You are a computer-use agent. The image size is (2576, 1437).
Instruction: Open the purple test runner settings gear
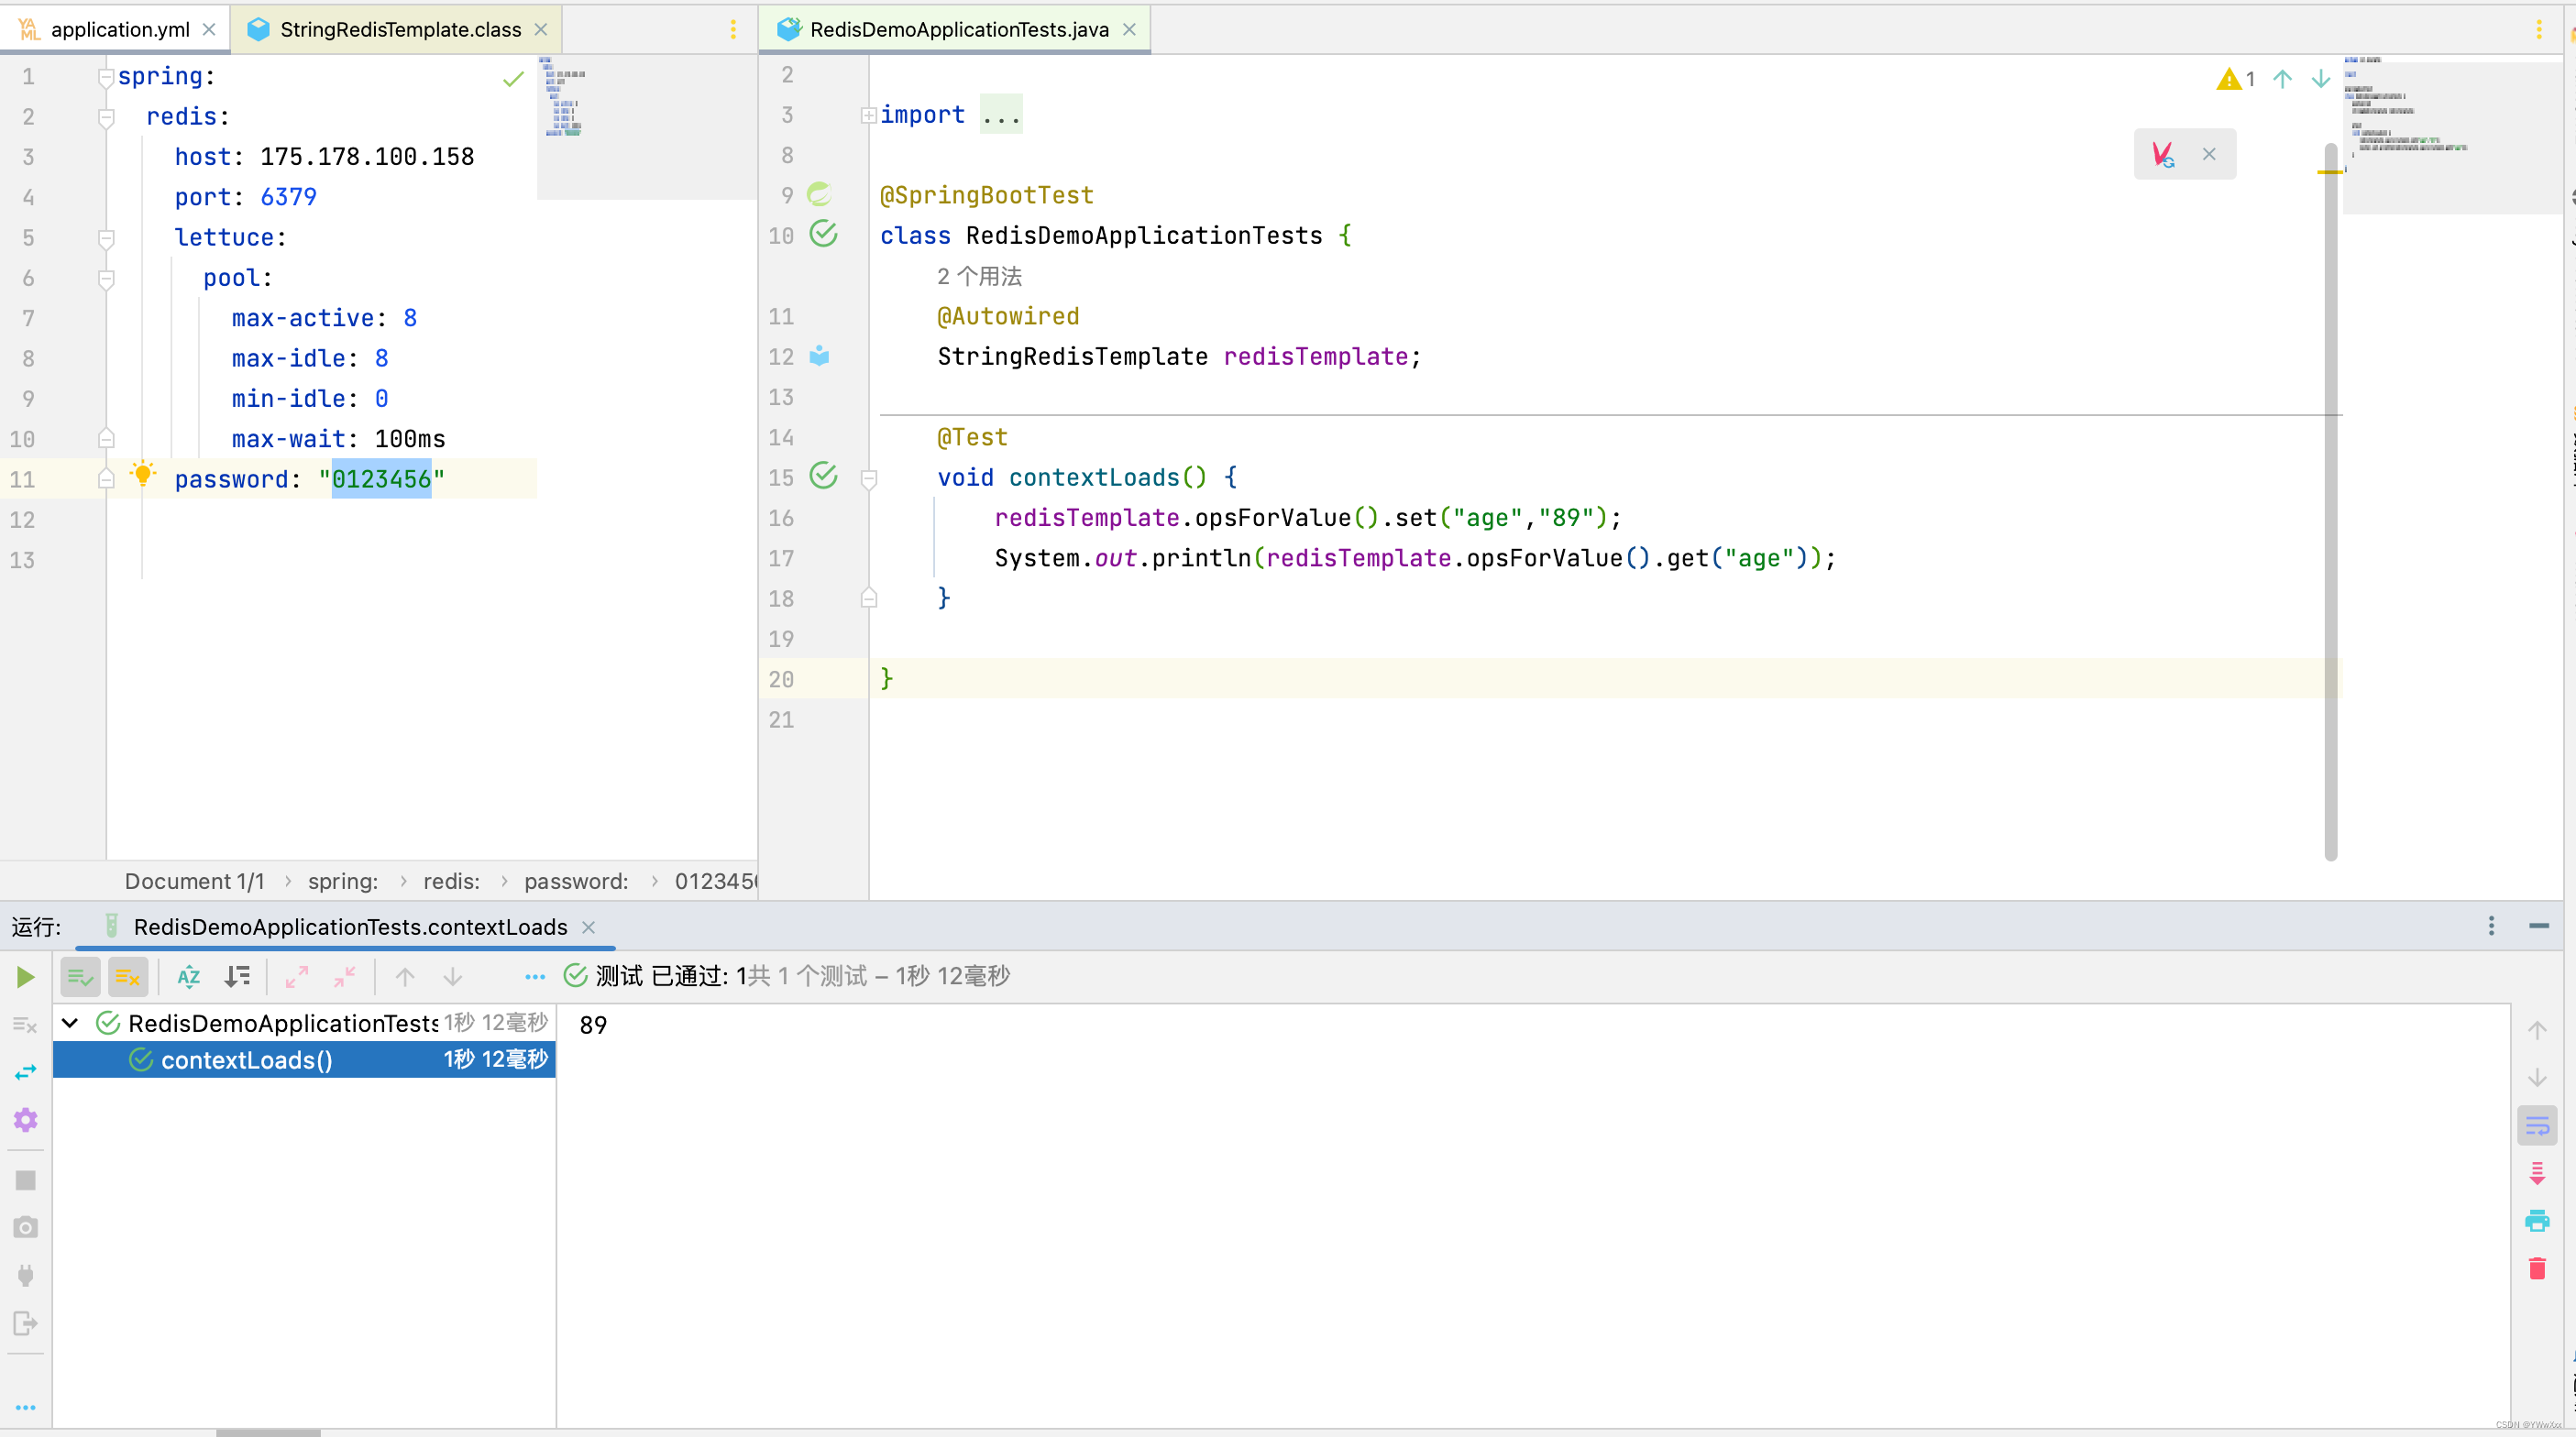coord(25,1120)
